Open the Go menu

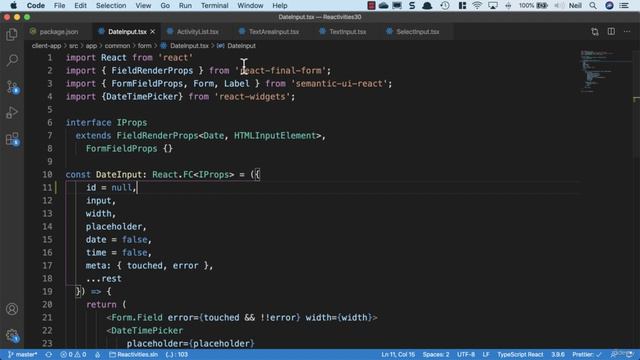(x=165, y=6)
